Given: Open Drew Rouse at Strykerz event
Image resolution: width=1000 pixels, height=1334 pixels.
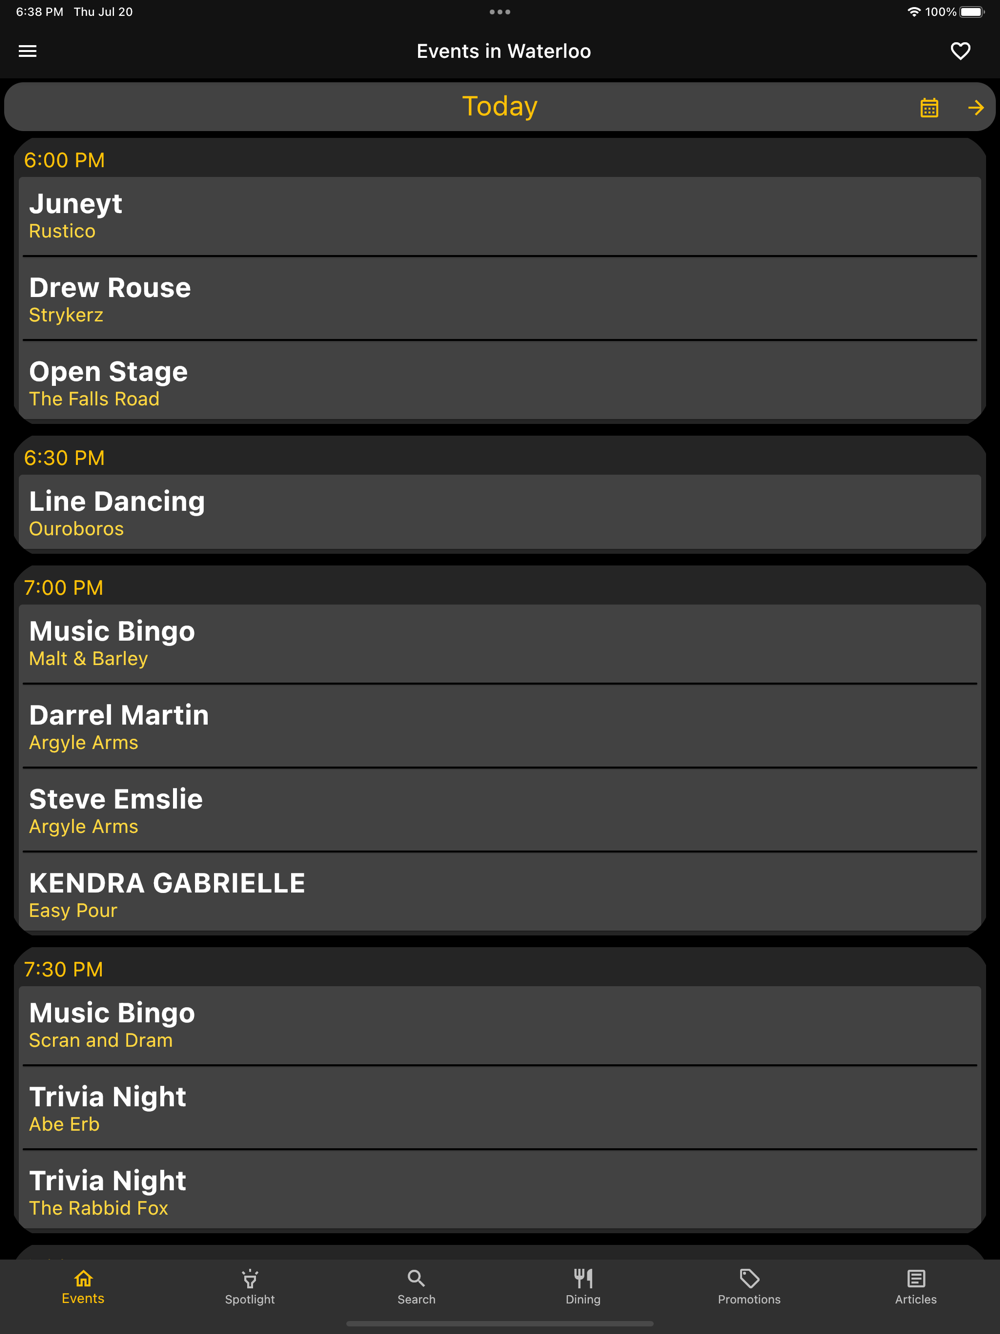Looking at the screenshot, I should pyautogui.click(x=500, y=300).
